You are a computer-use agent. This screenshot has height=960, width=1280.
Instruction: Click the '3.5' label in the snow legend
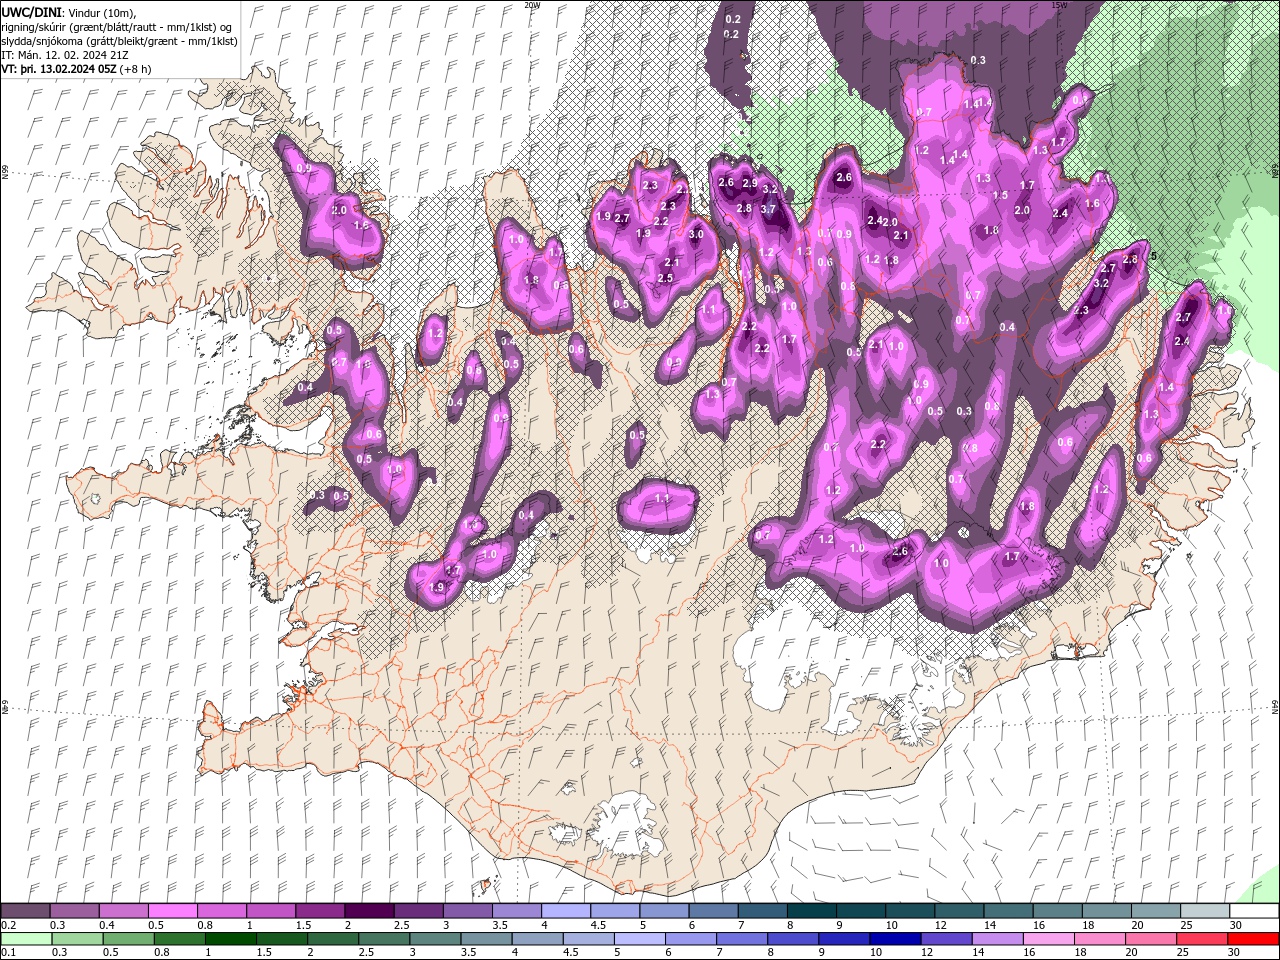tap(499, 925)
